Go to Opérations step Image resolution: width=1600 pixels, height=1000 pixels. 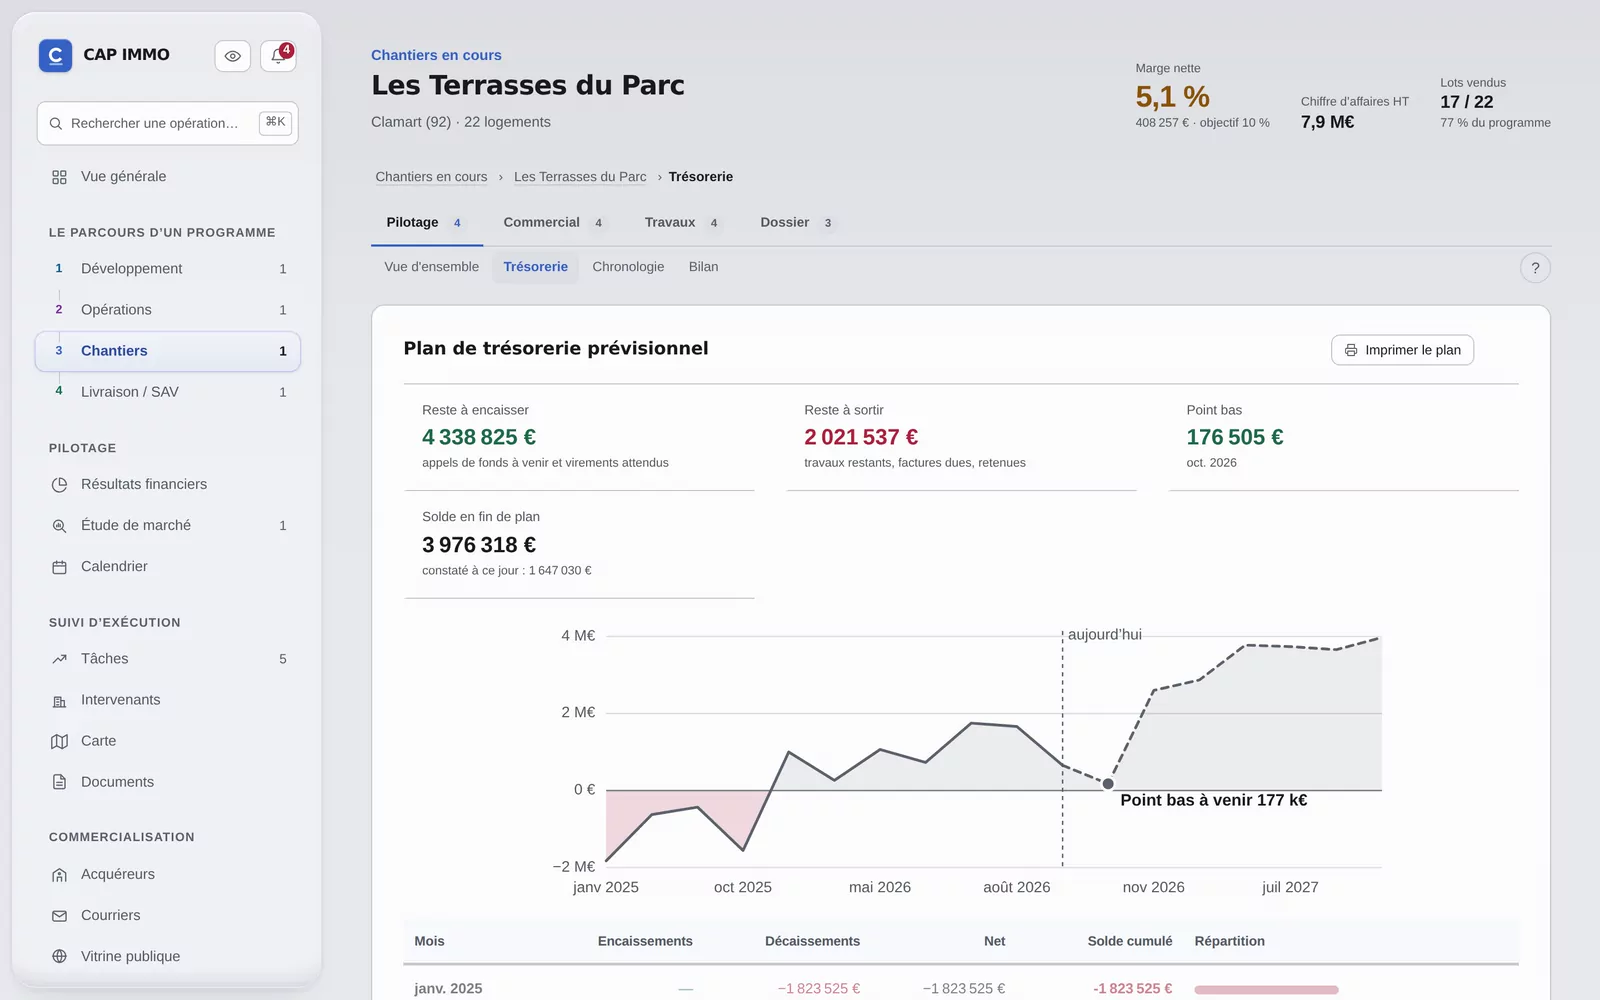click(168, 310)
